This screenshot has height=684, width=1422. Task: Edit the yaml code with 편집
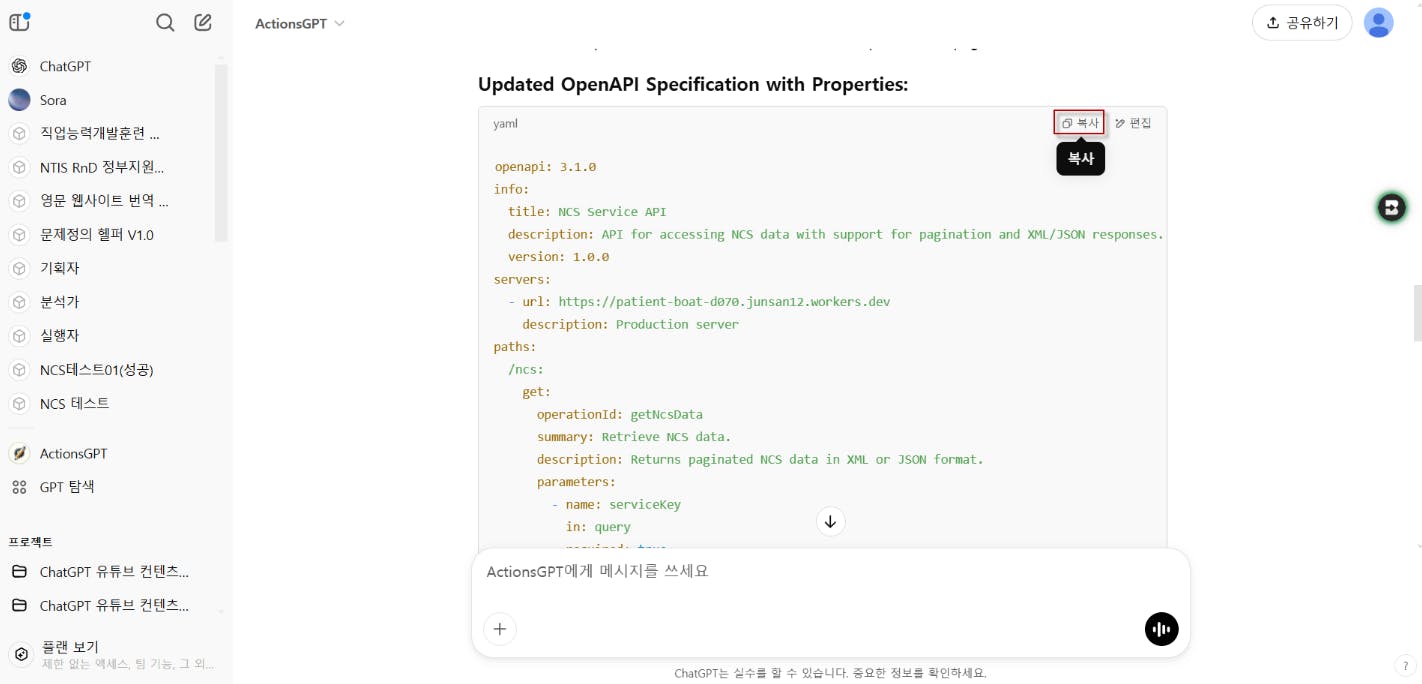click(1133, 123)
